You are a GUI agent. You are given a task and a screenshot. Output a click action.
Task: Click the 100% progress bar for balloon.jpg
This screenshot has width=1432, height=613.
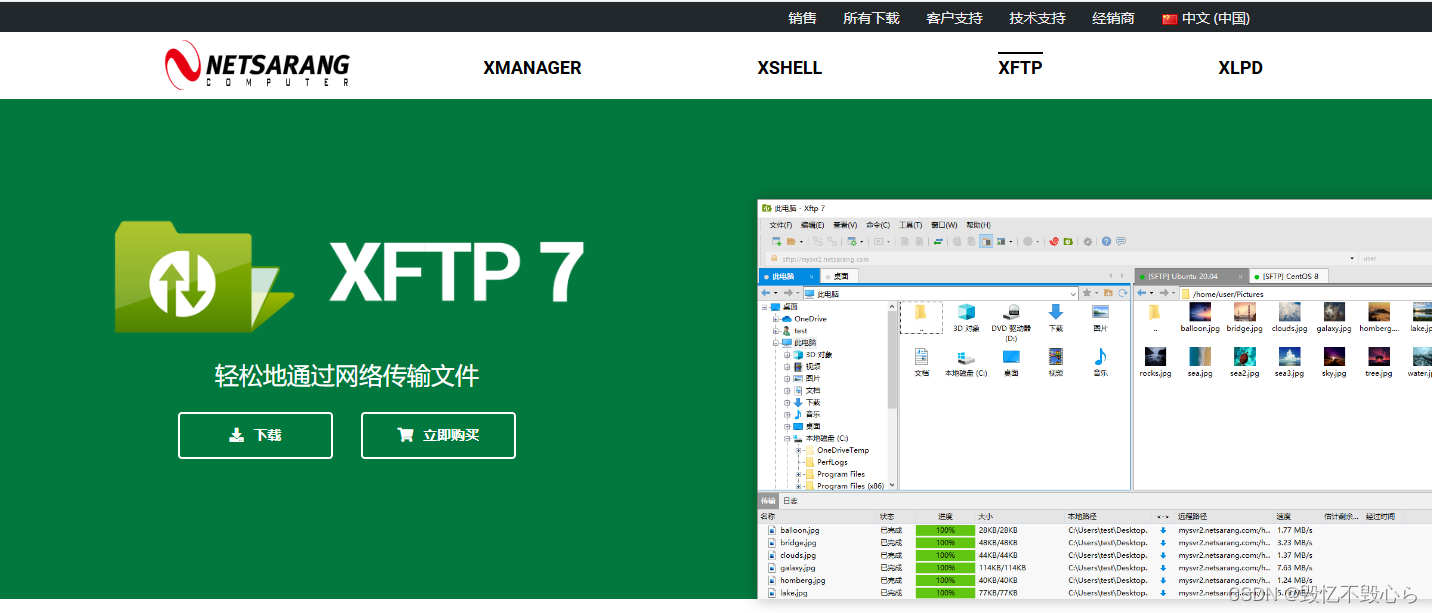945,530
